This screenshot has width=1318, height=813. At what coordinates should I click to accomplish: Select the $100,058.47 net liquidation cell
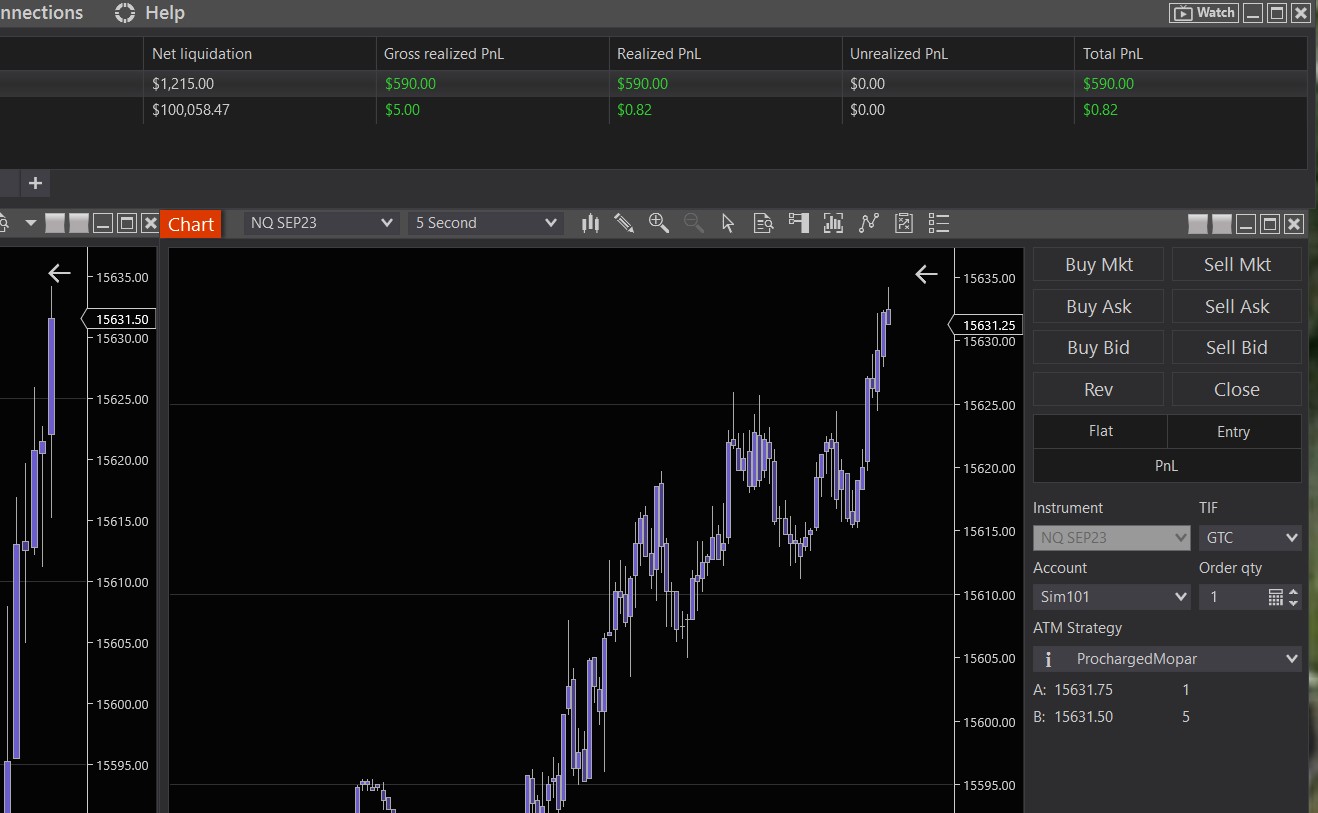(259, 110)
